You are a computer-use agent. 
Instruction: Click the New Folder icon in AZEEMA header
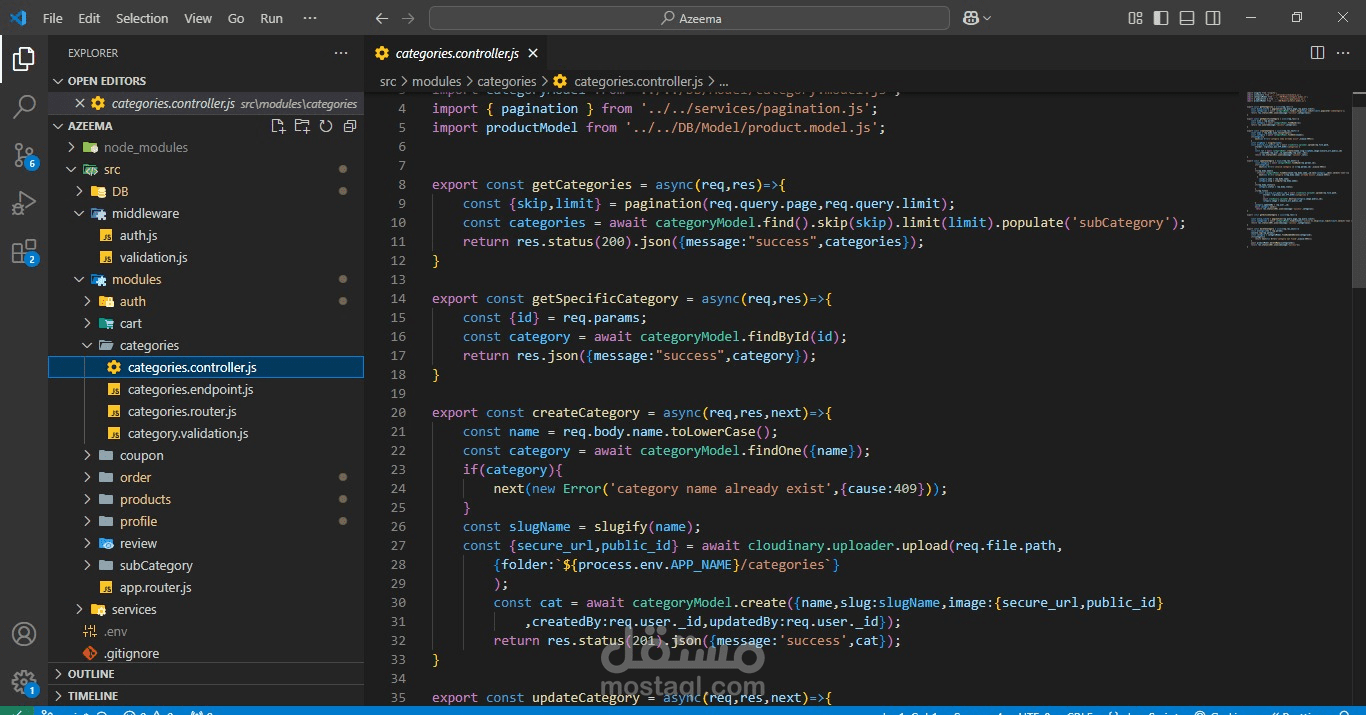[302, 126]
